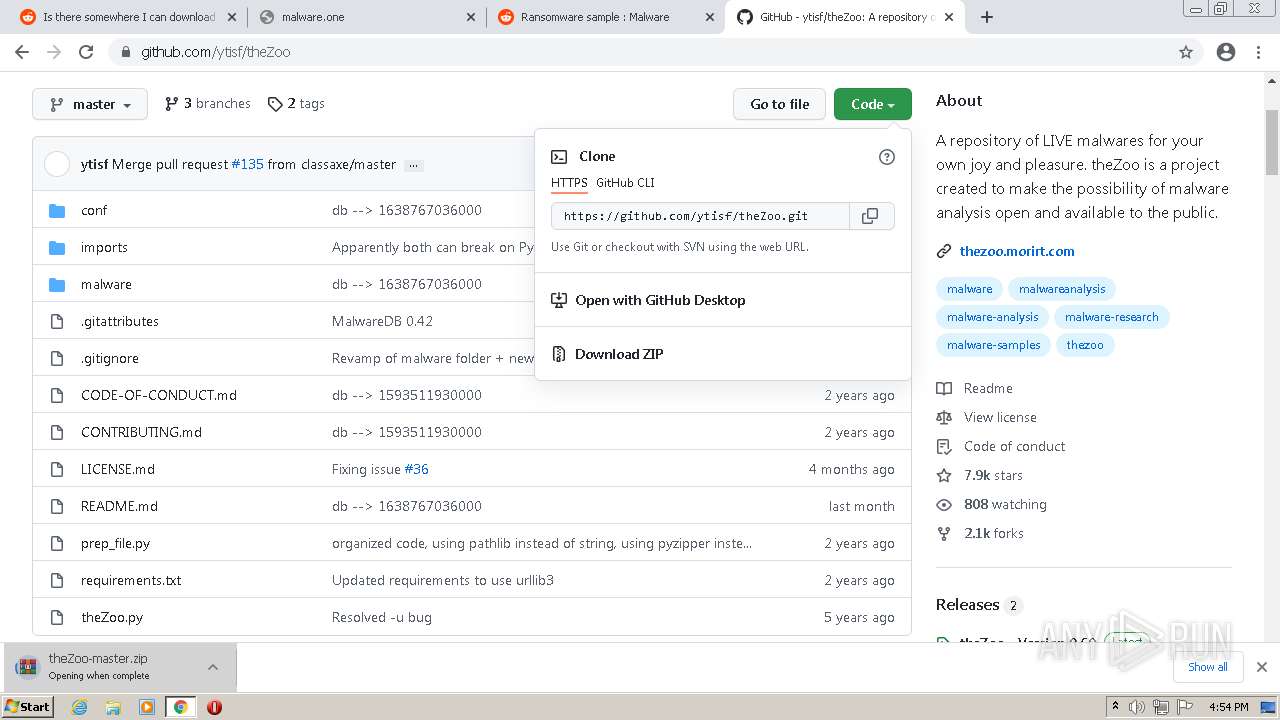Open a new browser tab
The image size is (1280, 720).
coord(987,17)
